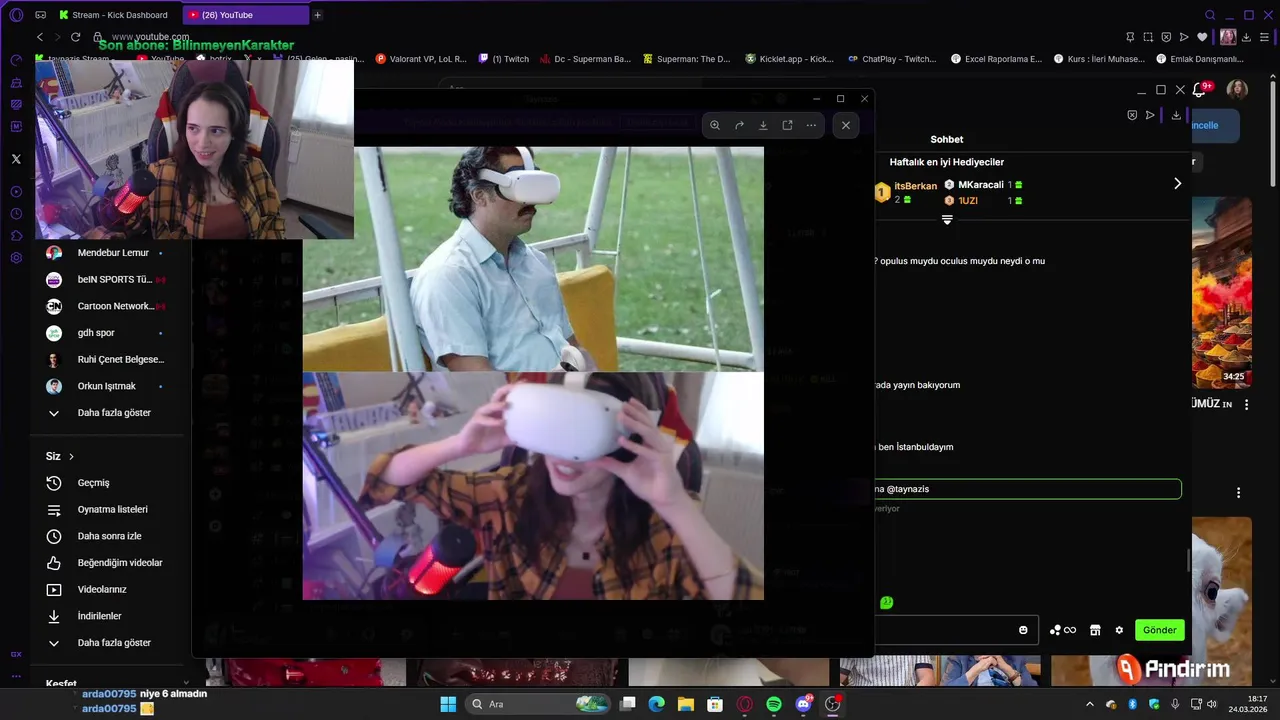This screenshot has height=720, width=1280.
Task: Click the taskbar Ara search box
Action: [x=536, y=704]
